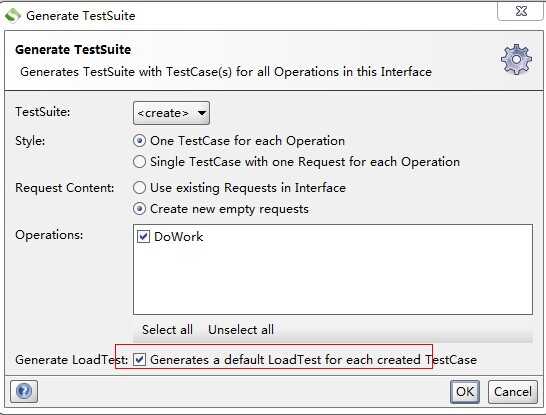The width and height of the screenshot is (546, 415).
Task: Select Single TestCase with one Request option
Action: [139, 162]
